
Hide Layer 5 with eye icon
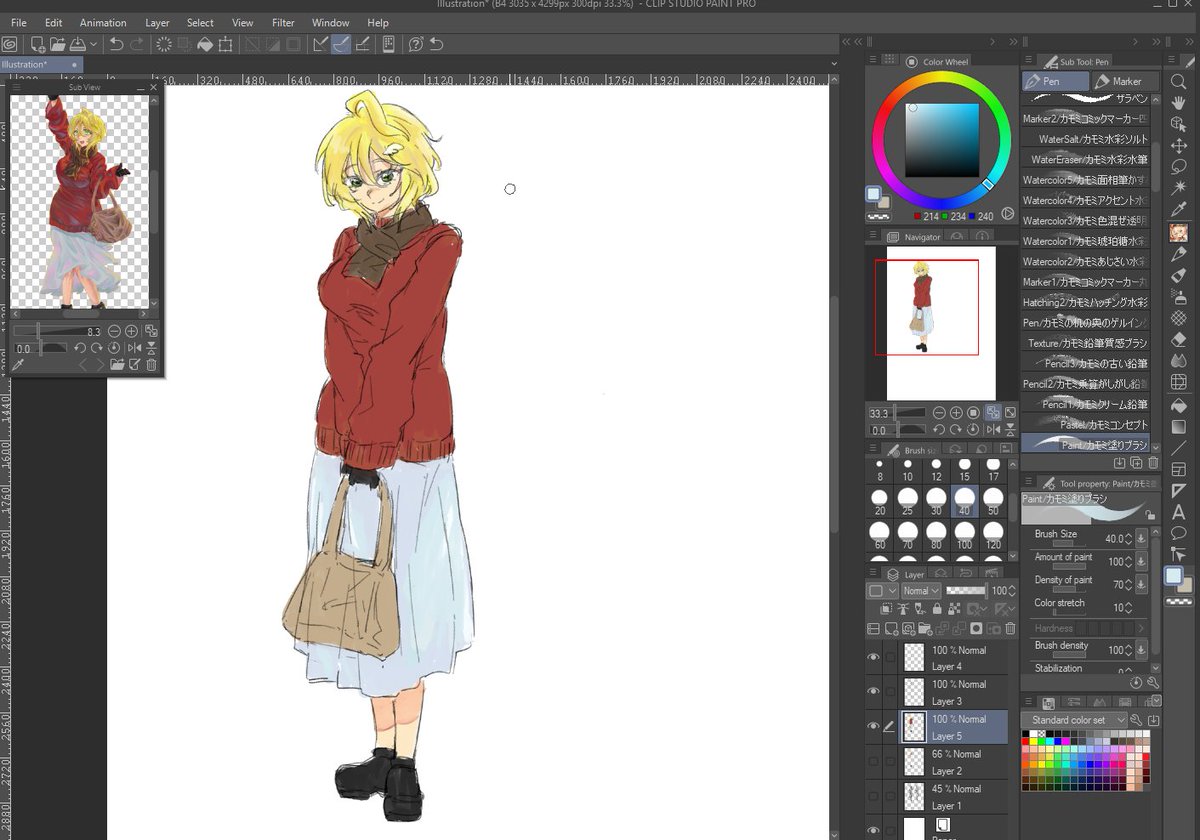tap(874, 726)
